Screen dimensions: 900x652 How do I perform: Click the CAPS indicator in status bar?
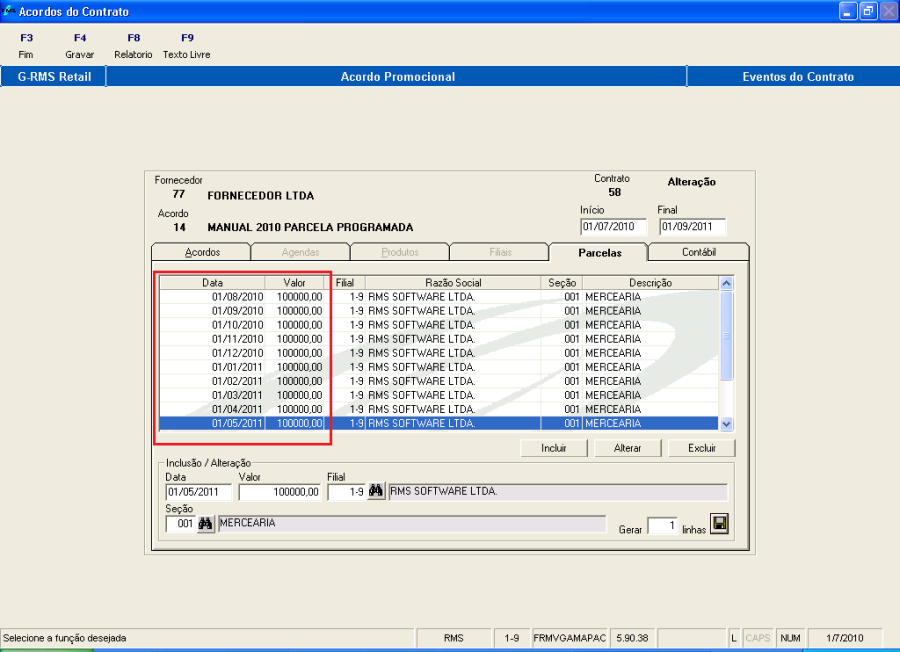[x=758, y=638]
